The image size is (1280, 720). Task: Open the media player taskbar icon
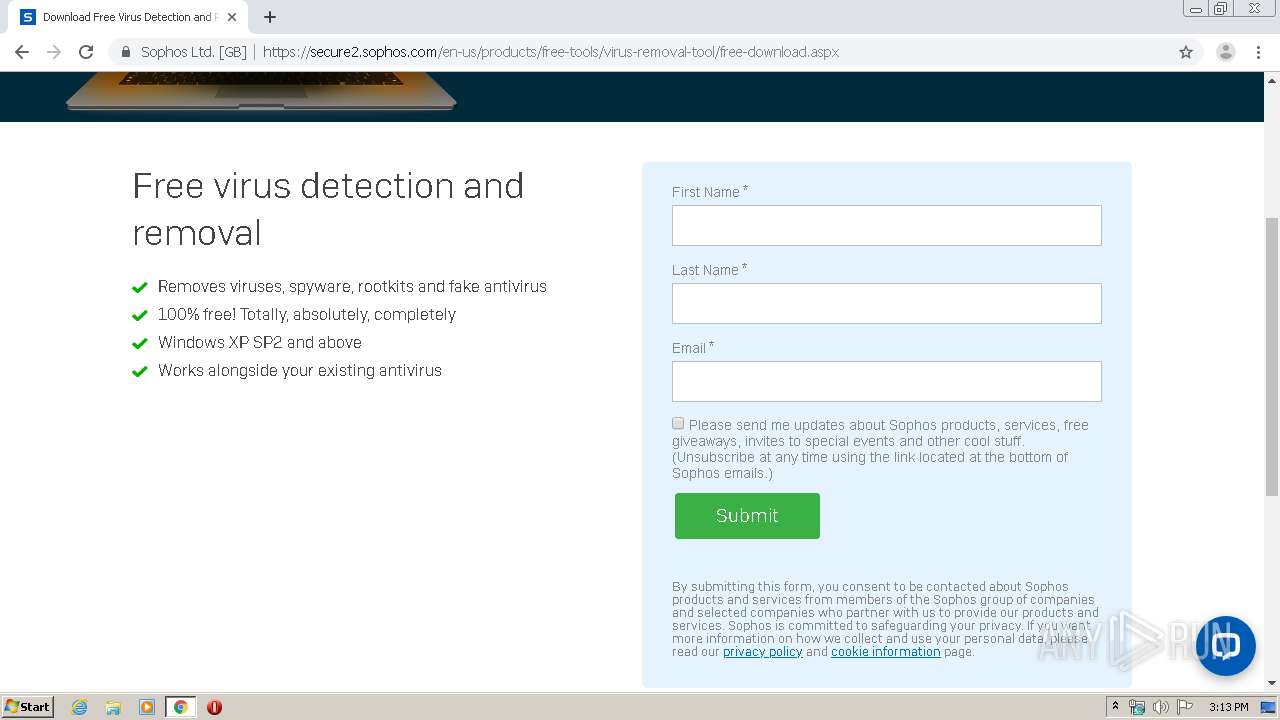pos(147,707)
